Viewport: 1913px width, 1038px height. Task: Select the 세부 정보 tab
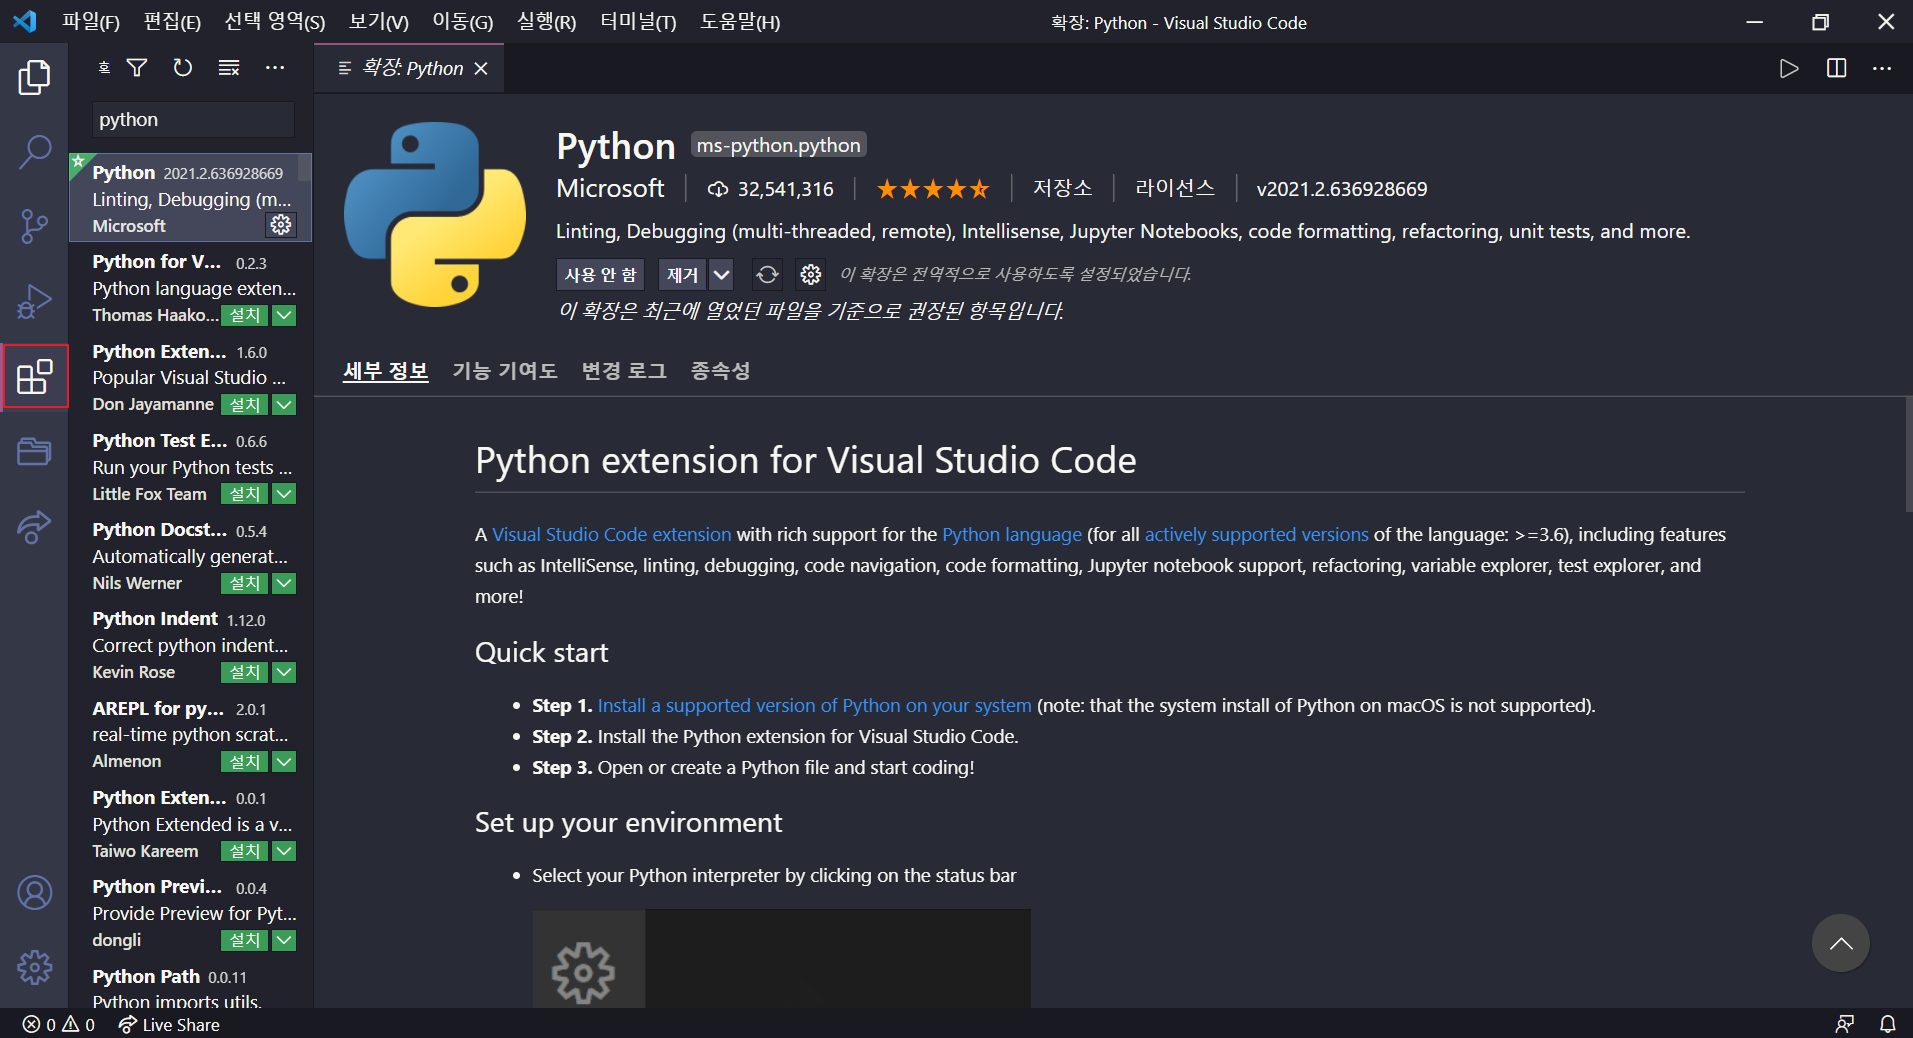point(386,371)
